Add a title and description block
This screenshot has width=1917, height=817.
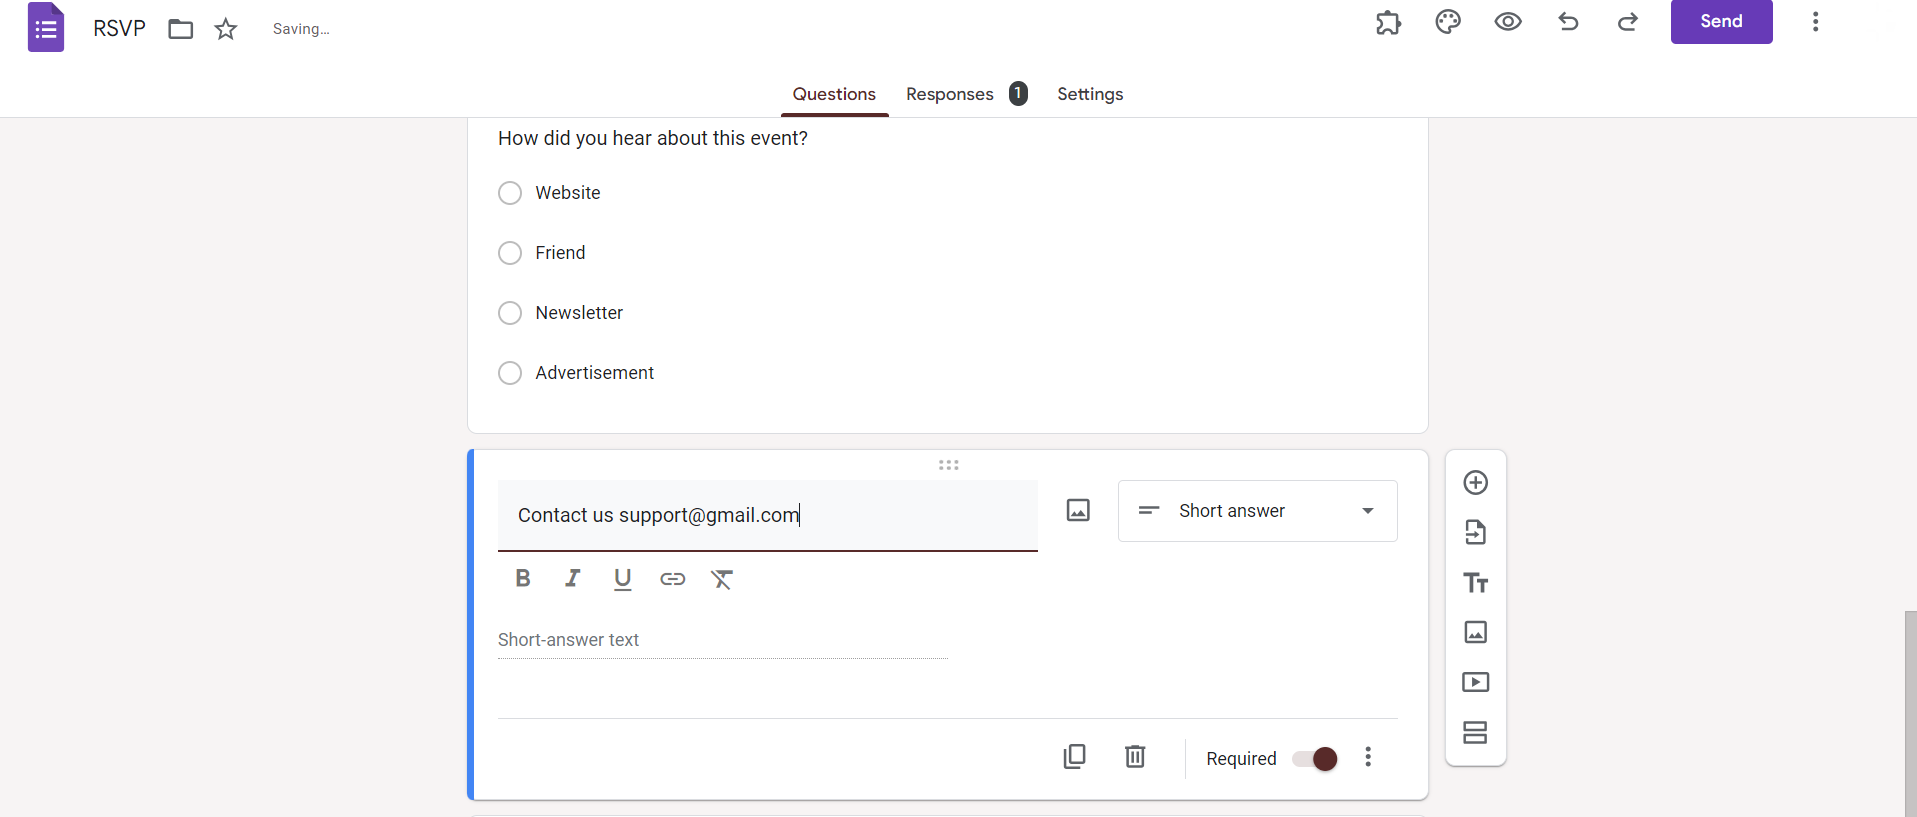[1475, 583]
